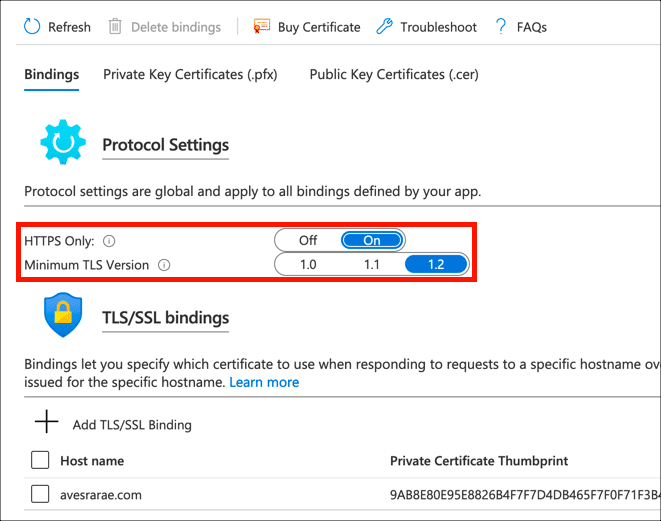The height and width of the screenshot is (521, 661).
Task: Check the avesrarae.com binding checkbox
Action: pos(41,493)
